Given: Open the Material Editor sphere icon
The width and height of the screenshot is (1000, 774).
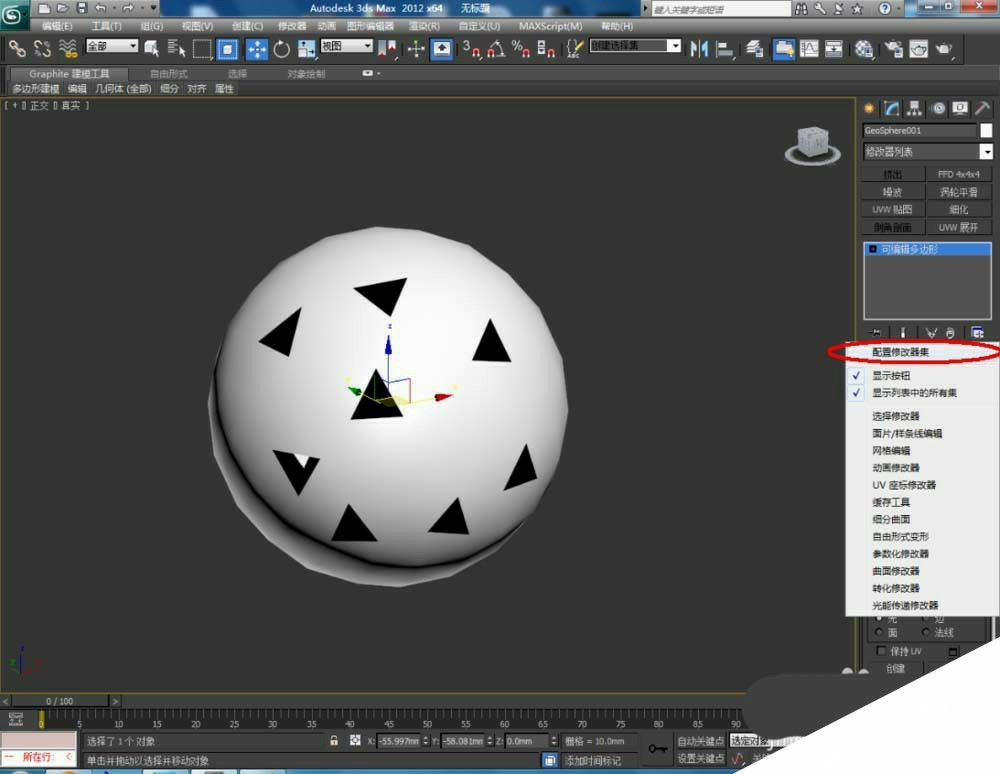Looking at the screenshot, I should click(864, 48).
